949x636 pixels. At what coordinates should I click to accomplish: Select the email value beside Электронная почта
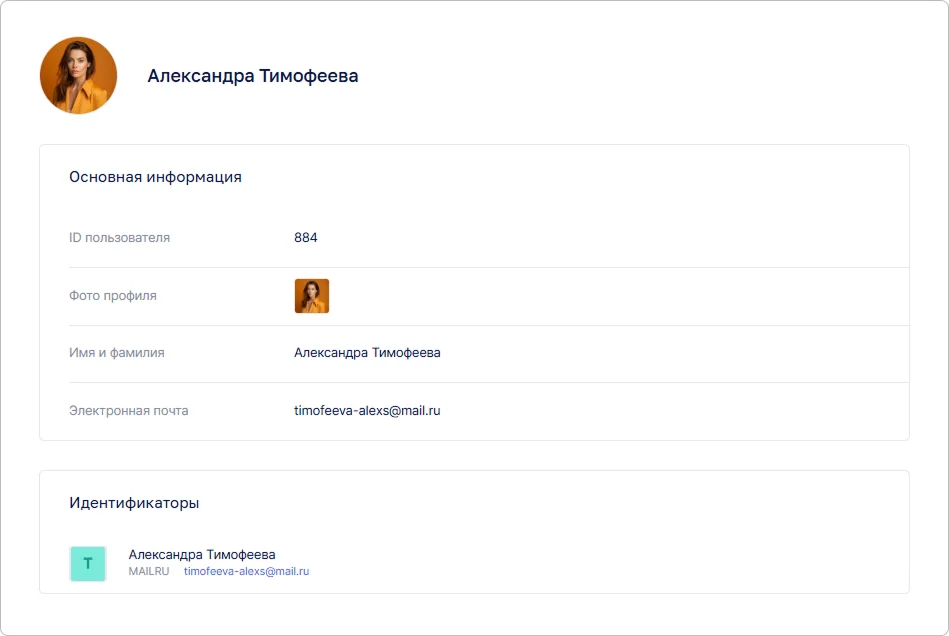pos(367,410)
